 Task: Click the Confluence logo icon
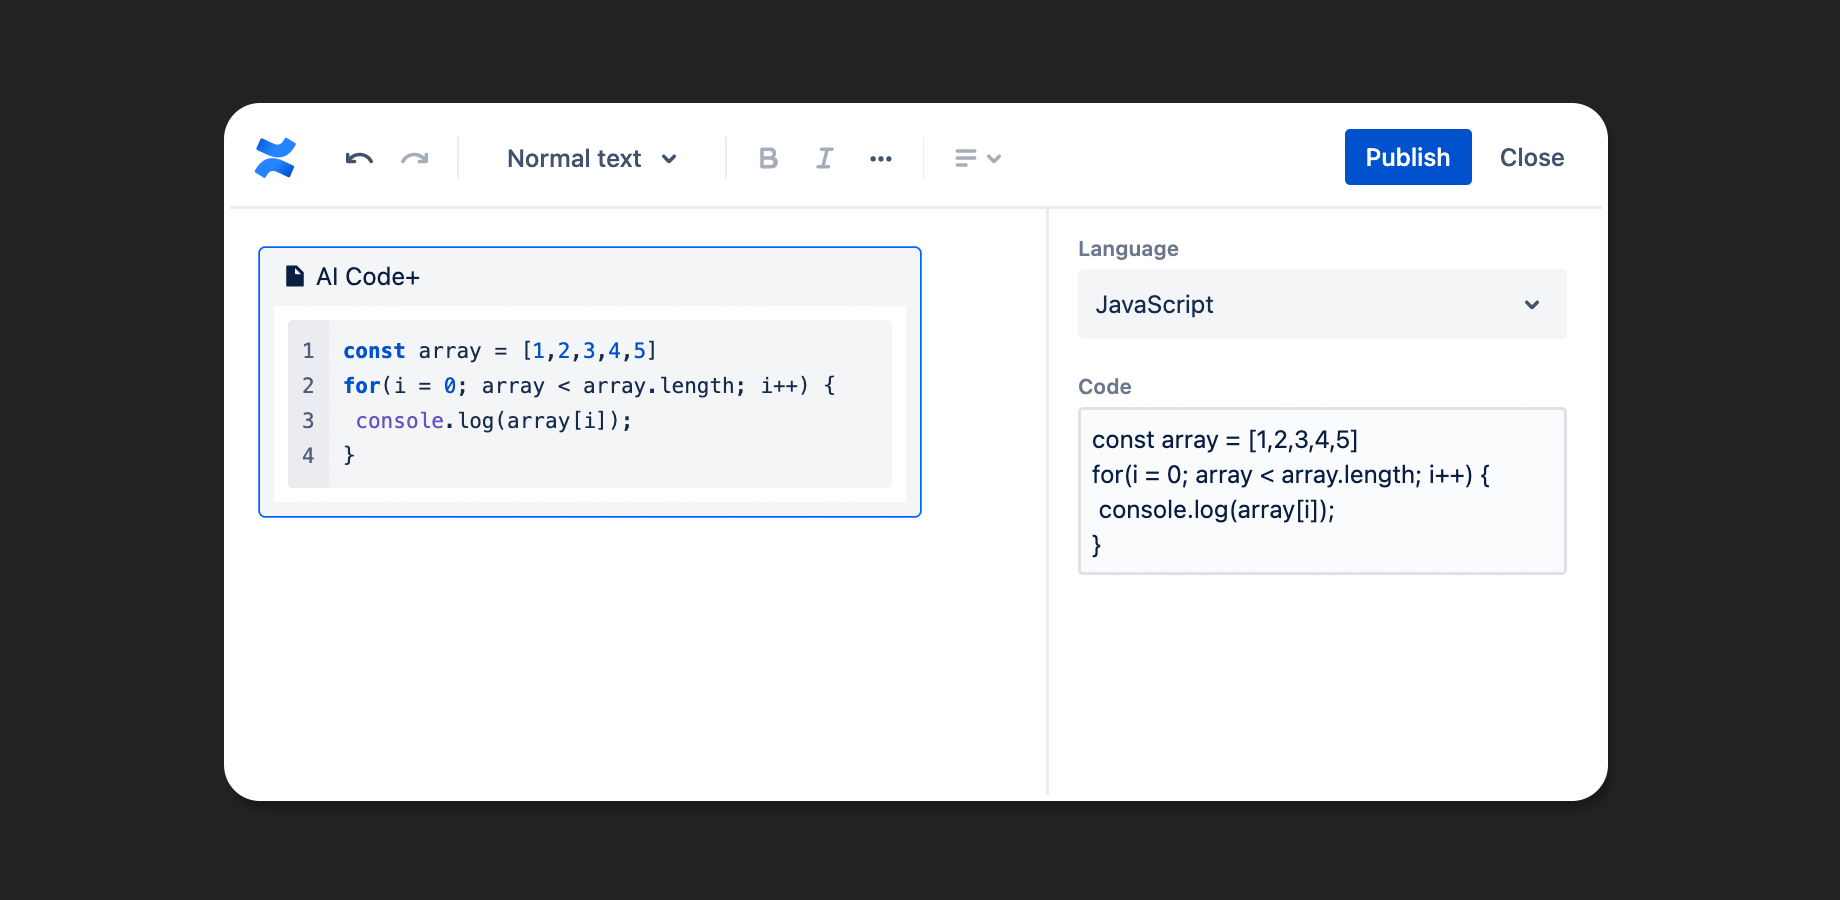(x=275, y=158)
